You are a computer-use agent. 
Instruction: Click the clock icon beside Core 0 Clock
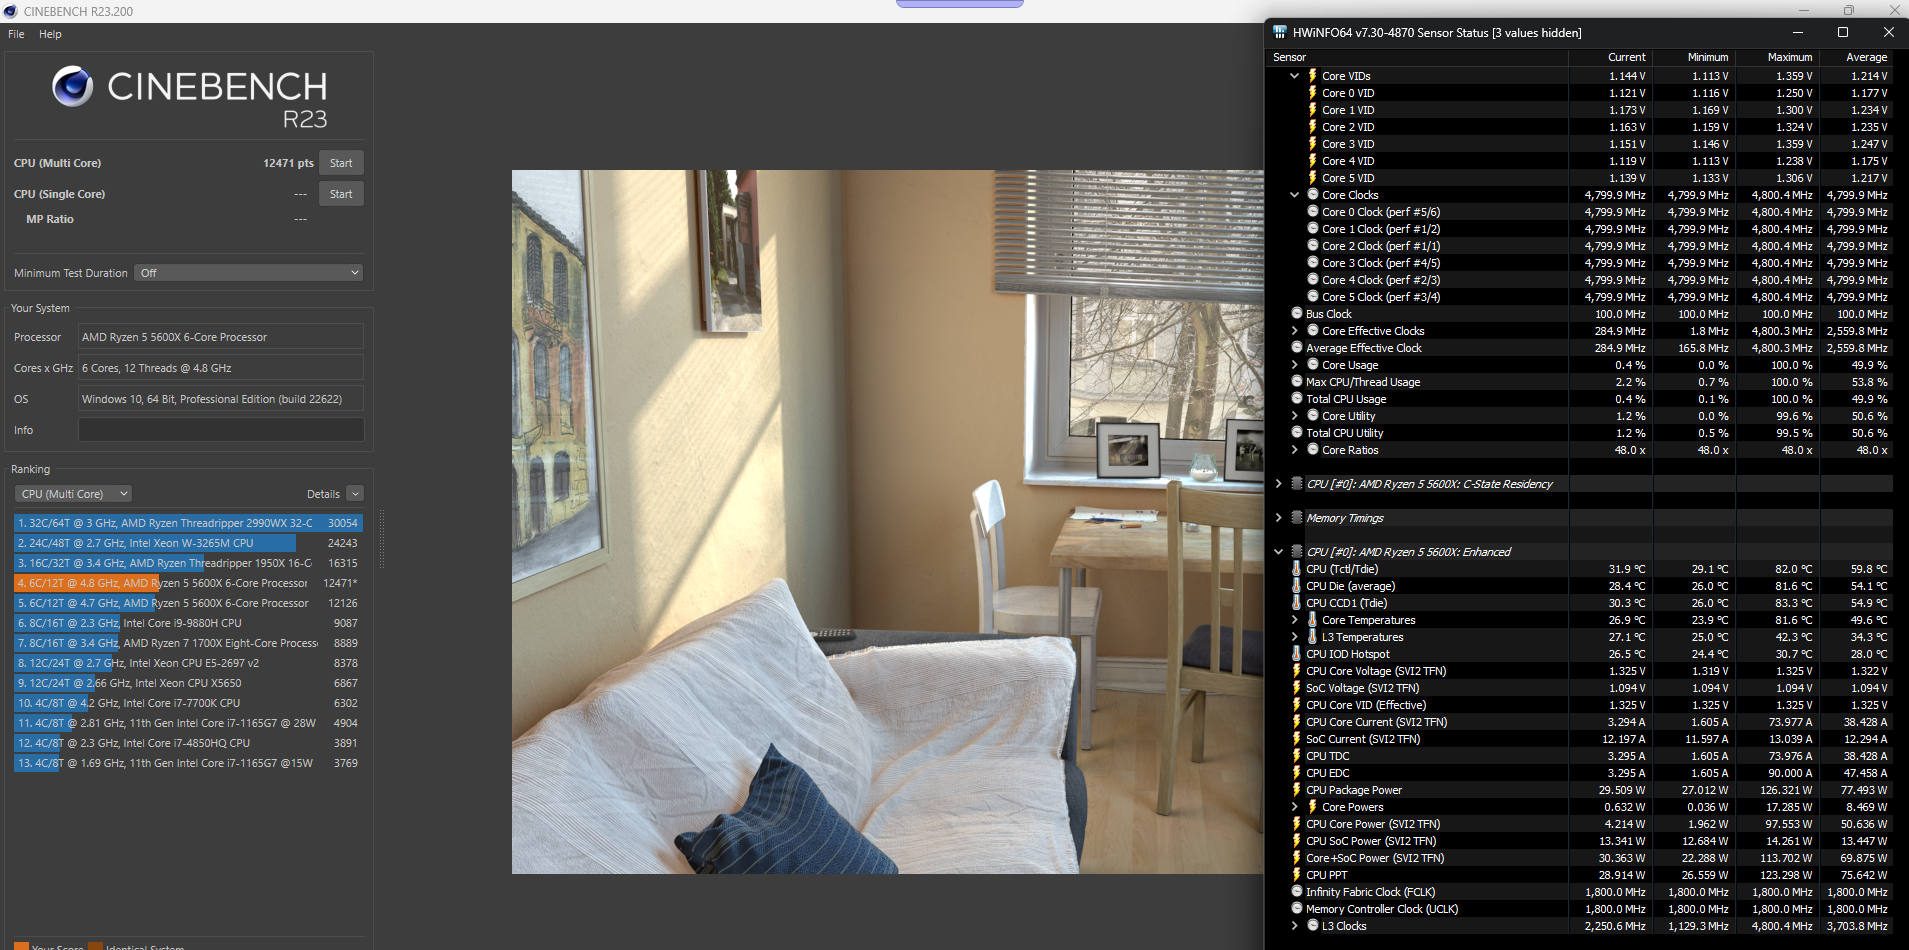pyautogui.click(x=1313, y=211)
